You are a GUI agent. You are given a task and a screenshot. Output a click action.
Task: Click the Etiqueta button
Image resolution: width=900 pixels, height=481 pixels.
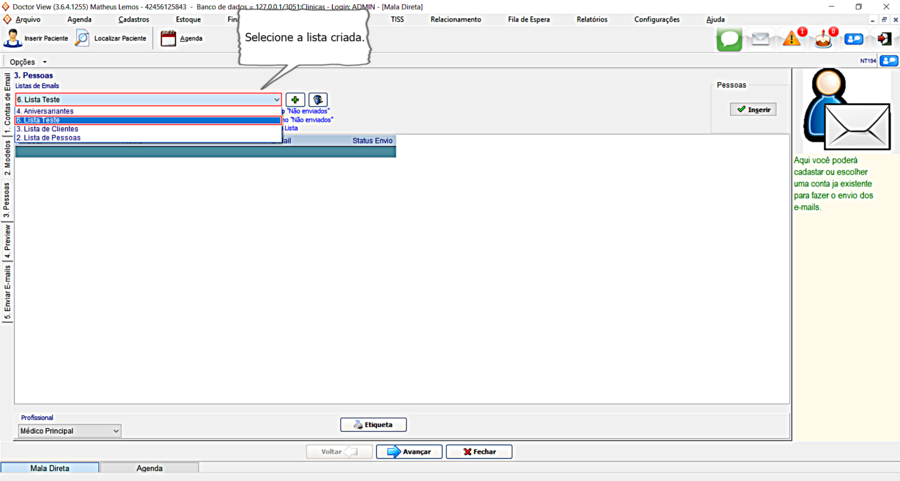(x=373, y=425)
